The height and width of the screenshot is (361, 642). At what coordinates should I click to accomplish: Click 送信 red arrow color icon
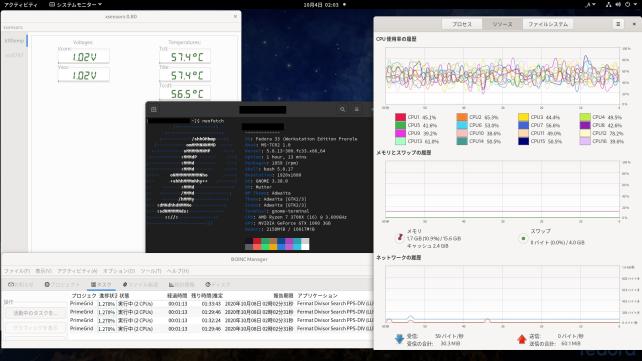coord(522,339)
